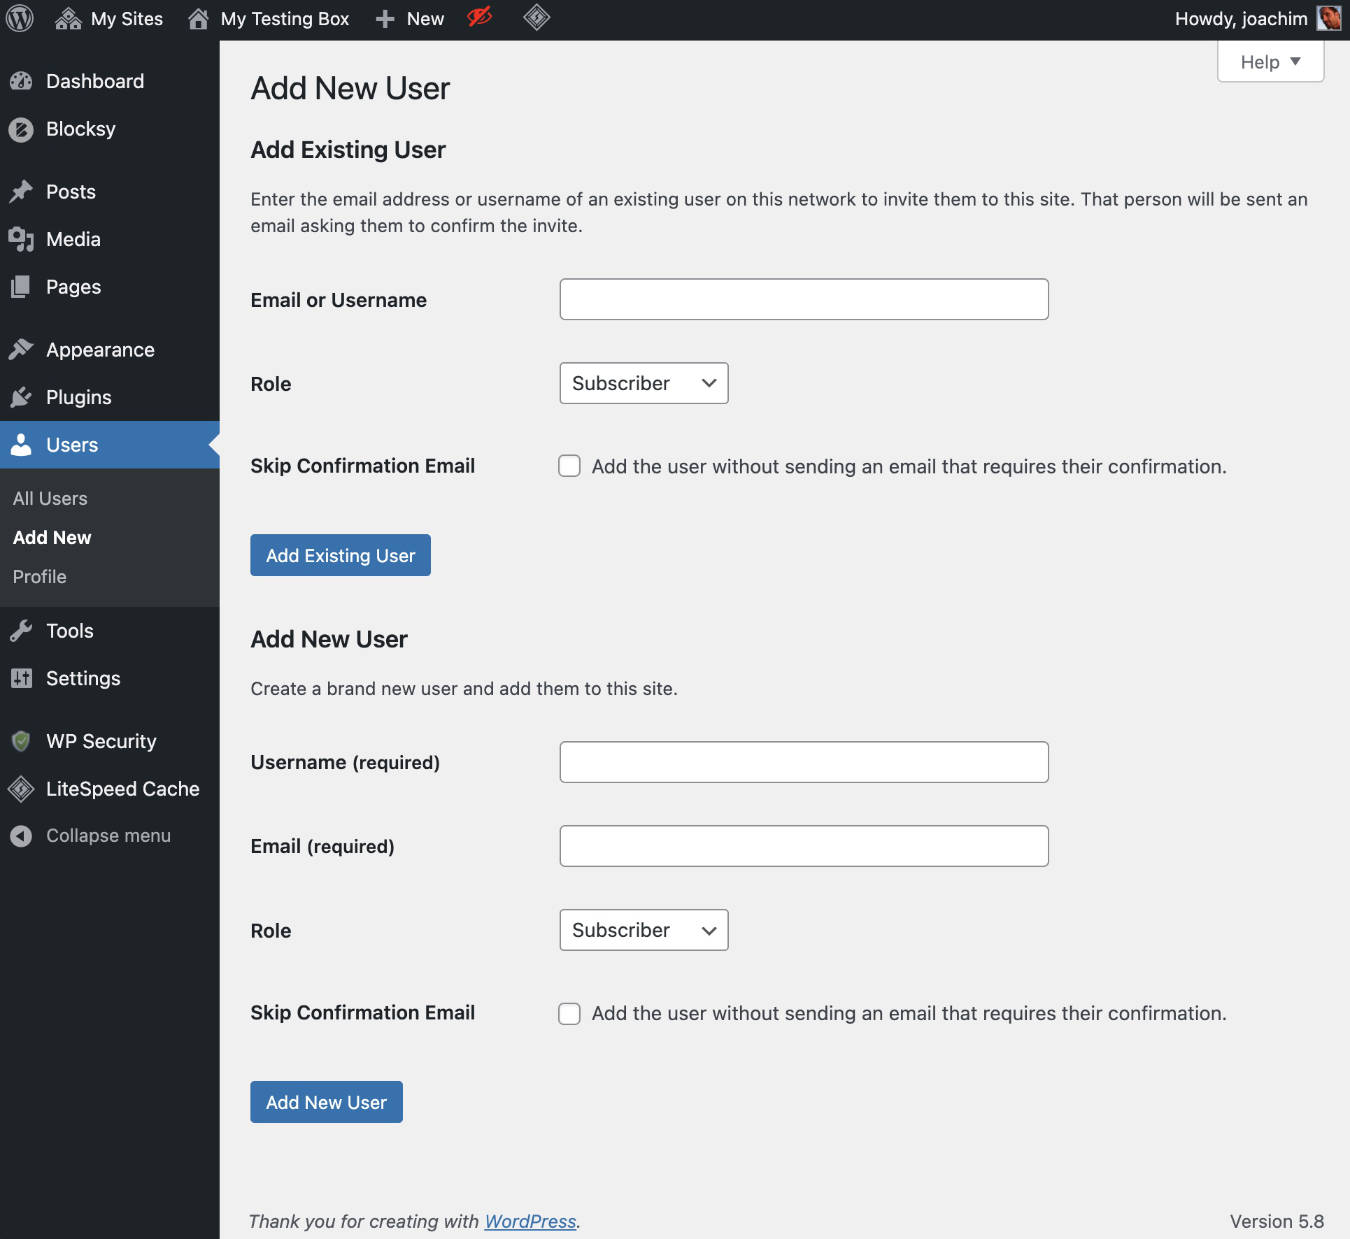The width and height of the screenshot is (1350, 1239).
Task: Open the My Sites menu
Action: click(108, 18)
